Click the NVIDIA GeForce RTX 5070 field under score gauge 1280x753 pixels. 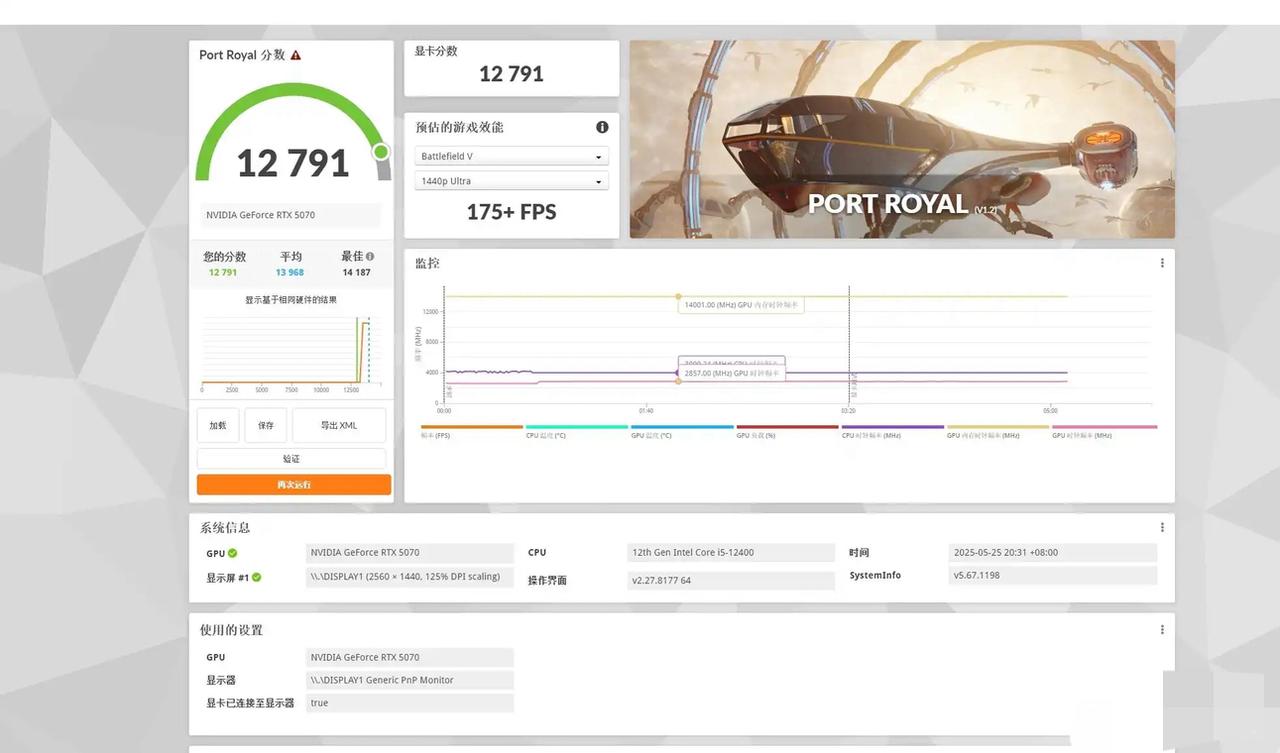point(291,215)
